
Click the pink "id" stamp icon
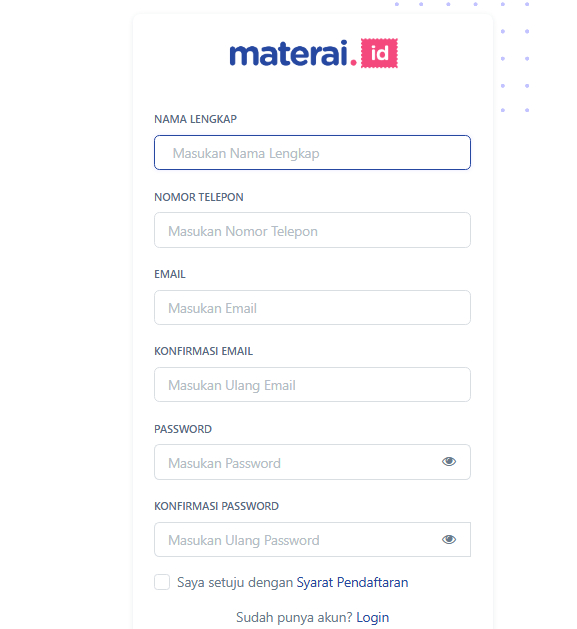[379, 53]
